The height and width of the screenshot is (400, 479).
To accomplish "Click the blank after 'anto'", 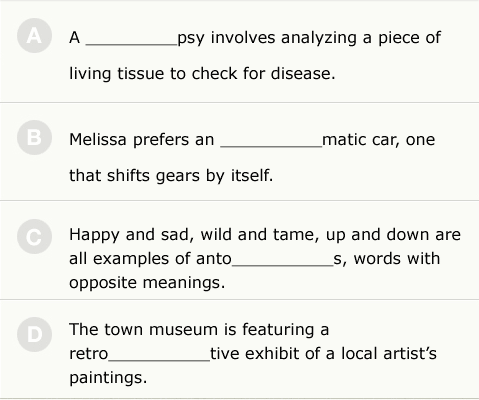I will click(282, 263).
